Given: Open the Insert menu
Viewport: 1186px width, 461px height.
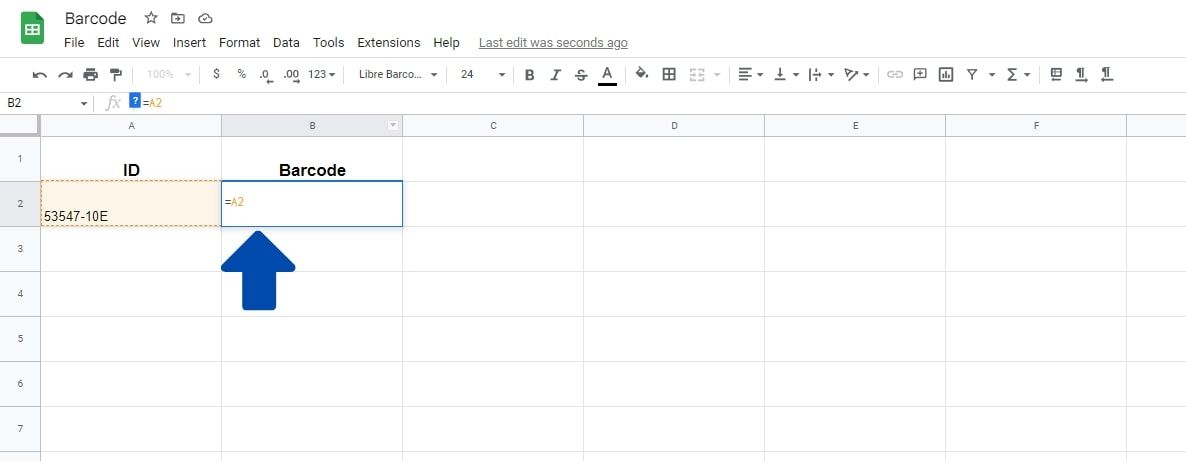Looking at the screenshot, I should point(189,42).
